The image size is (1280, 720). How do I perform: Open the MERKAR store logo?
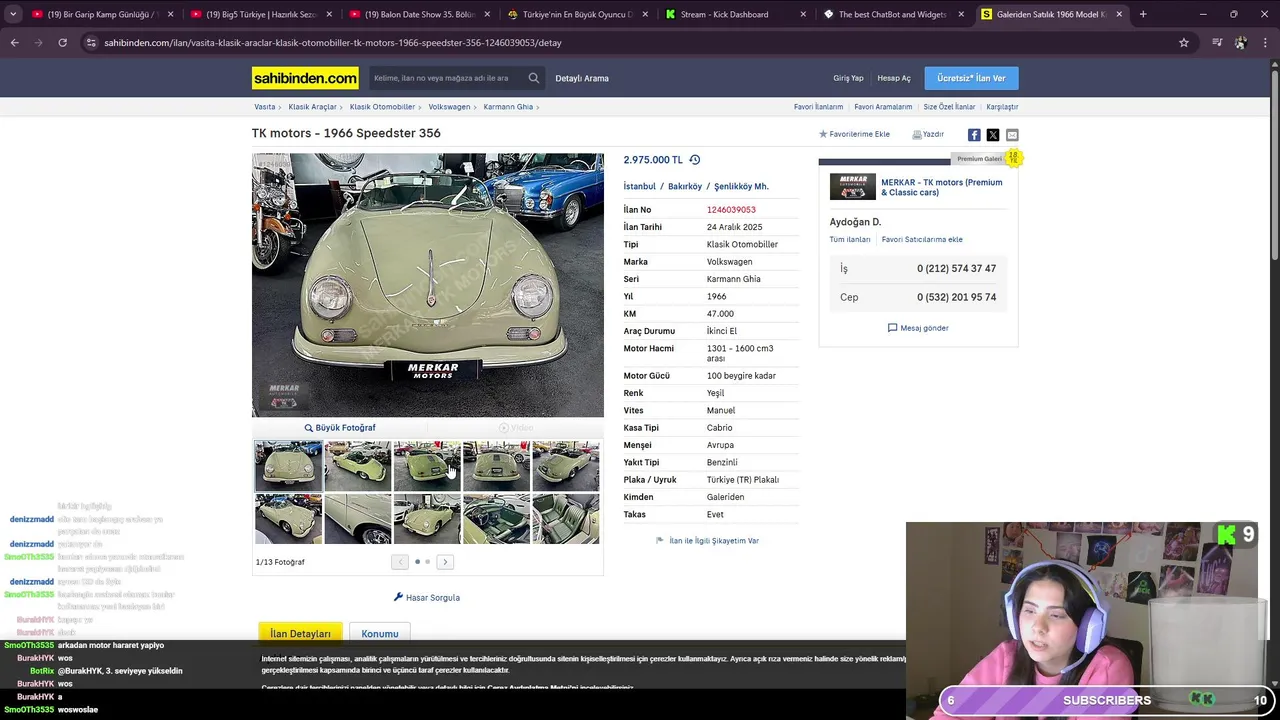[x=853, y=187]
